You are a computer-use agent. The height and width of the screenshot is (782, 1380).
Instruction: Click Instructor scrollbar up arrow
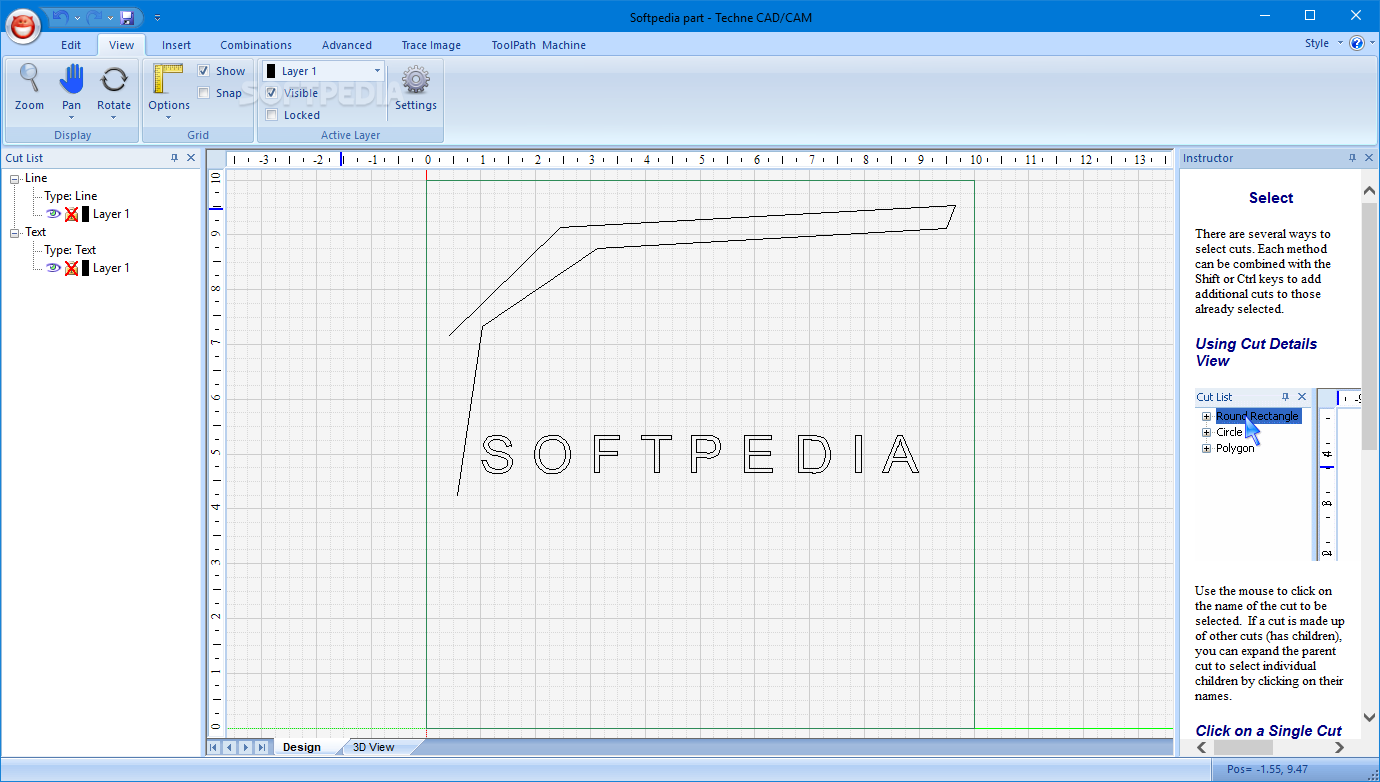pos(1369,190)
